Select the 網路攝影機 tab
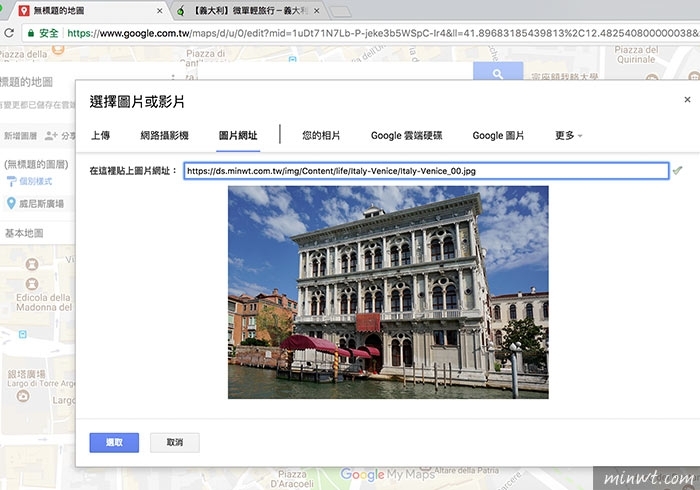Viewport: 700px width, 490px height. click(164, 135)
